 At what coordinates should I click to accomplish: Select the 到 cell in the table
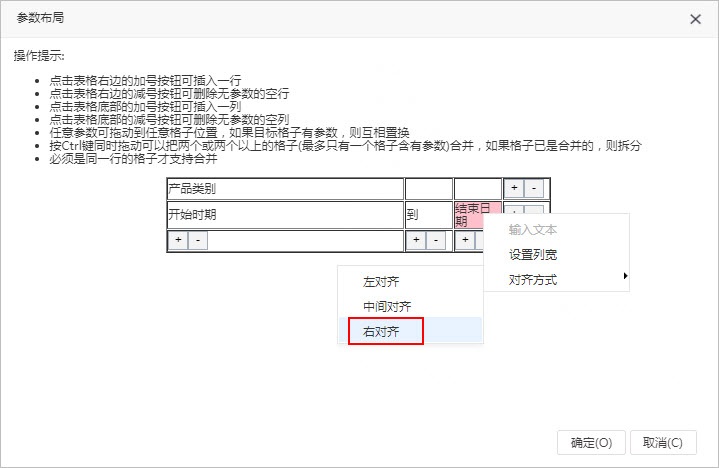pyautogui.click(x=429, y=215)
